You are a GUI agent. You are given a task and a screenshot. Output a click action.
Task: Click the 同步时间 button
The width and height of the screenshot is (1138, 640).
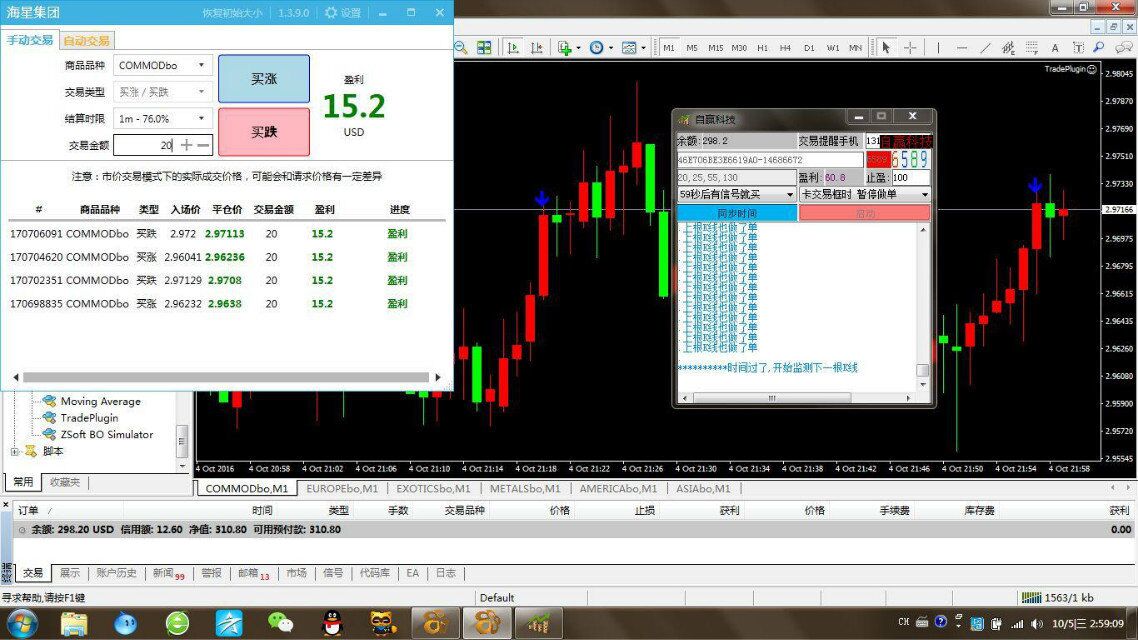point(737,213)
